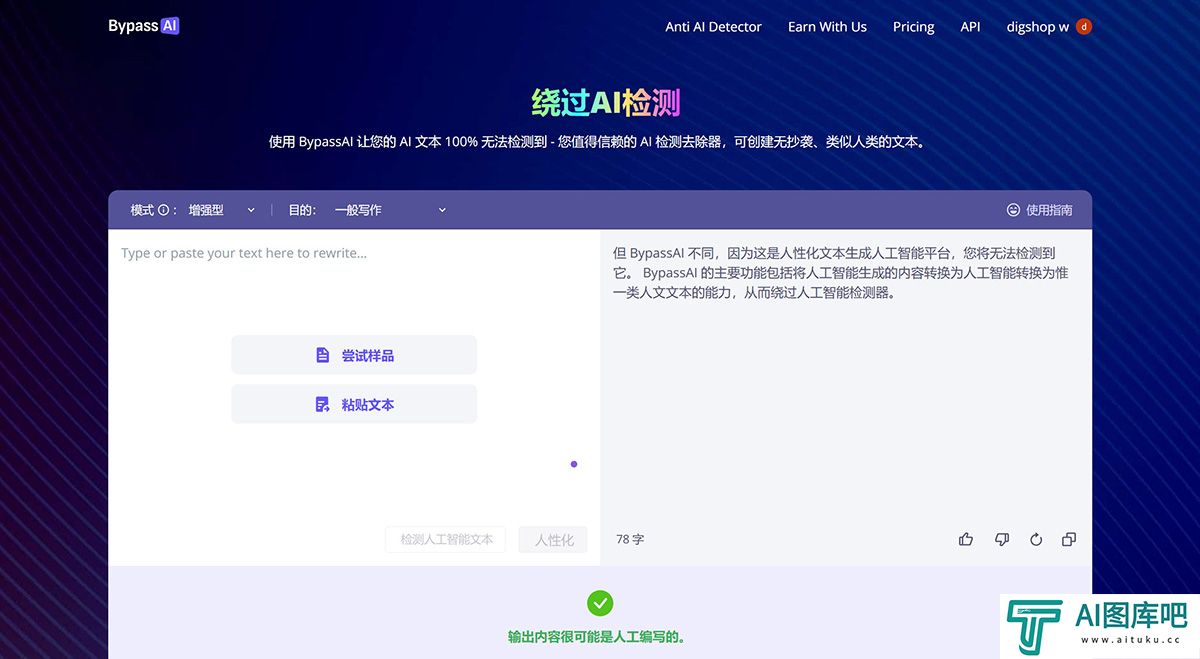This screenshot has height=659, width=1200.
Task: Click the 尝试样品 button
Action: pyautogui.click(x=354, y=355)
